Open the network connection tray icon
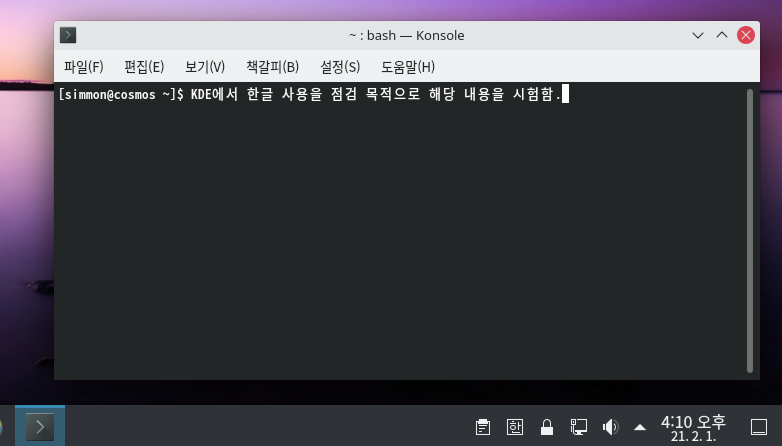Viewport: 782px width, 446px height. click(x=579, y=427)
